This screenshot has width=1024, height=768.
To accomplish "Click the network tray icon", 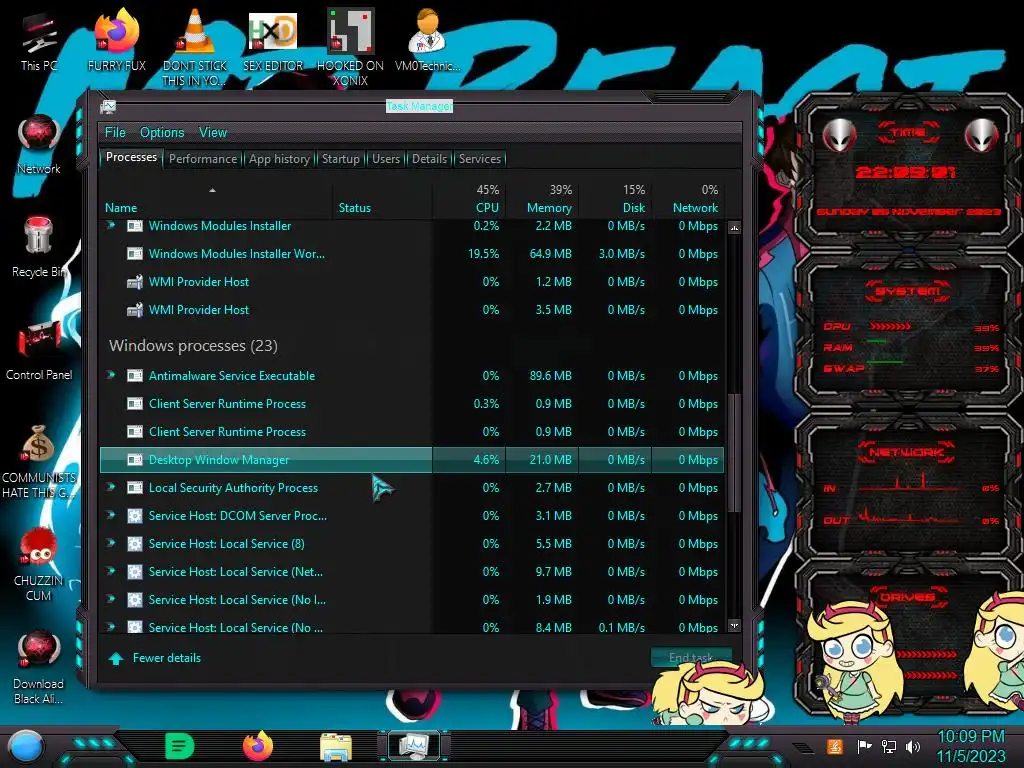I will (889, 746).
